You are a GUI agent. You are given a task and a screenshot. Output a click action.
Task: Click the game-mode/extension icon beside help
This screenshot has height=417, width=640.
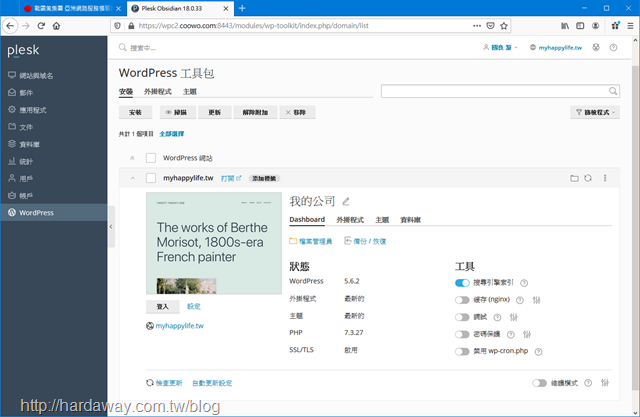(596, 48)
